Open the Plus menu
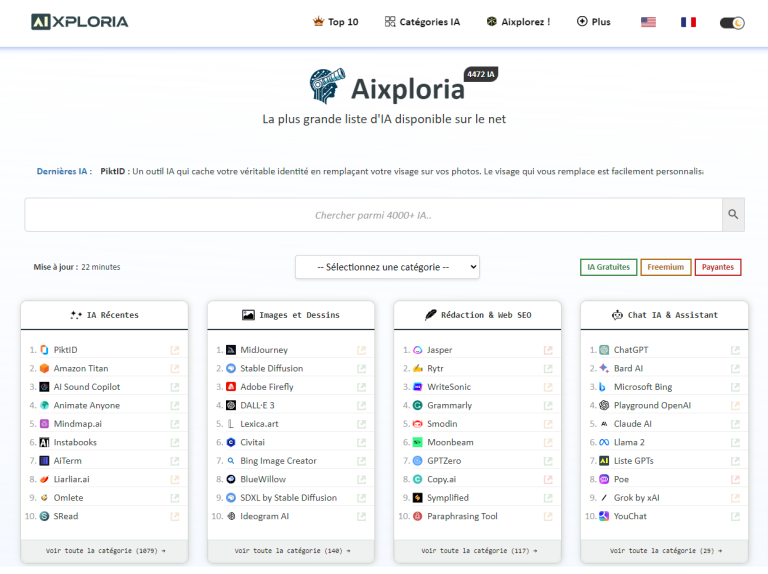The image size is (768, 574). click(594, 22)
